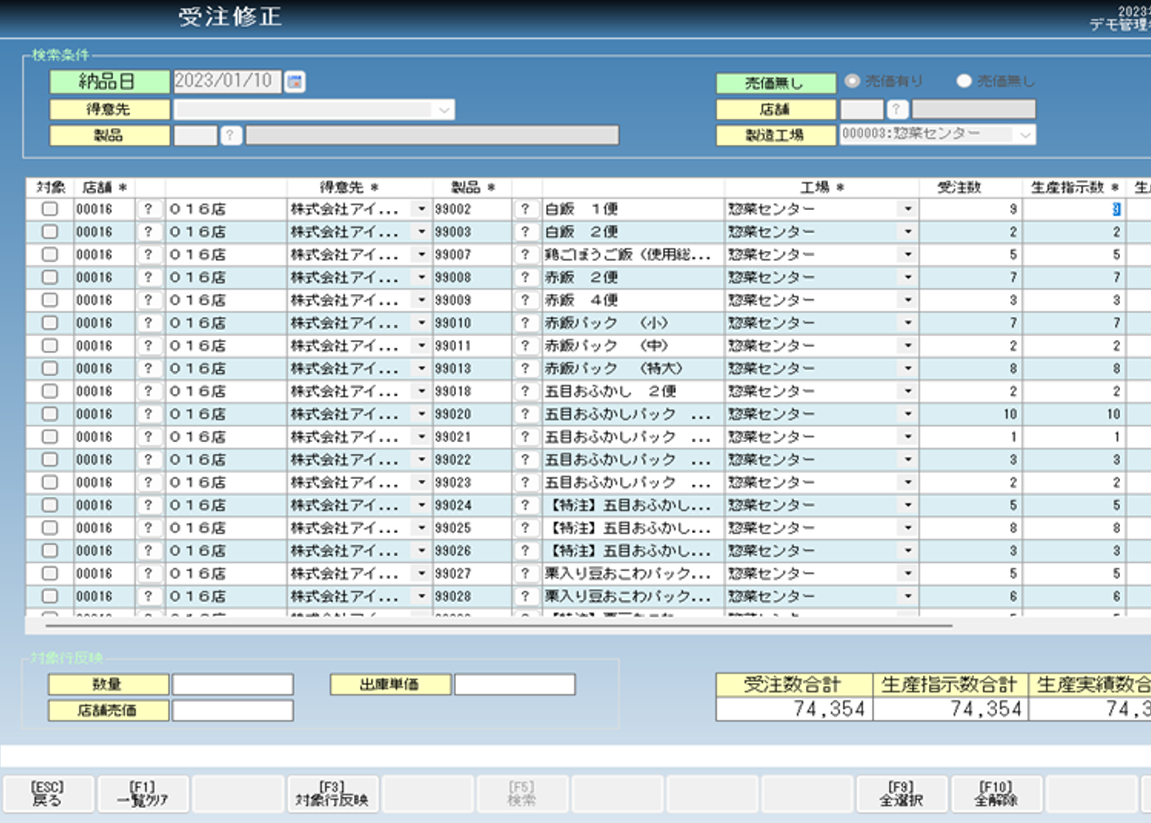Image resolution: width=1151 pixels, height=823 pixels.
Task: Open store lookup ? in row 99025
Action: (148, 528)
